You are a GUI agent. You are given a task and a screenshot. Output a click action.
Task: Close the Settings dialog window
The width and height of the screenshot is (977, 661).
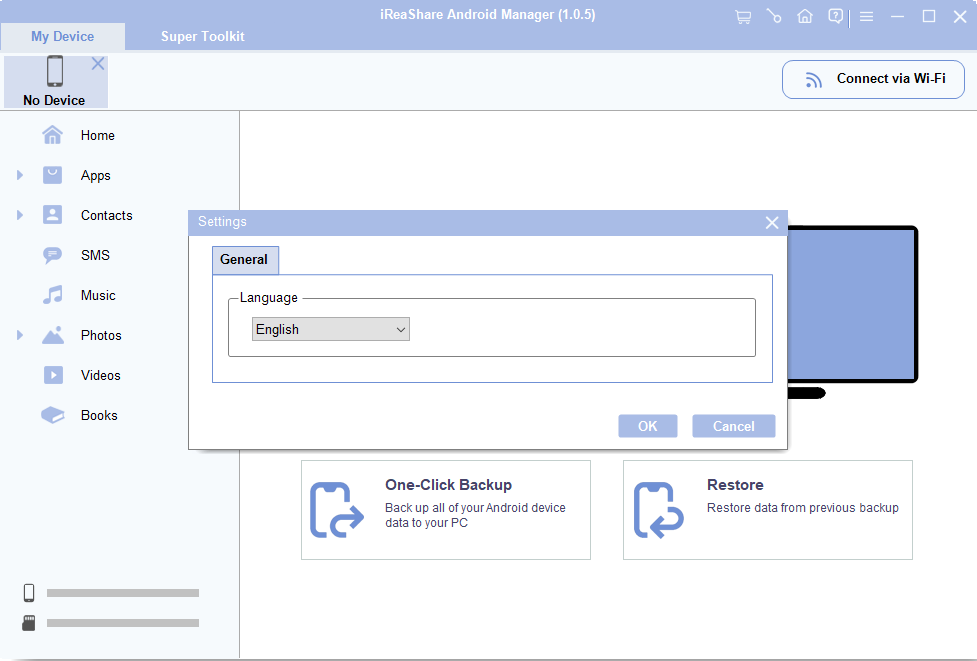[x=772, y=223]
